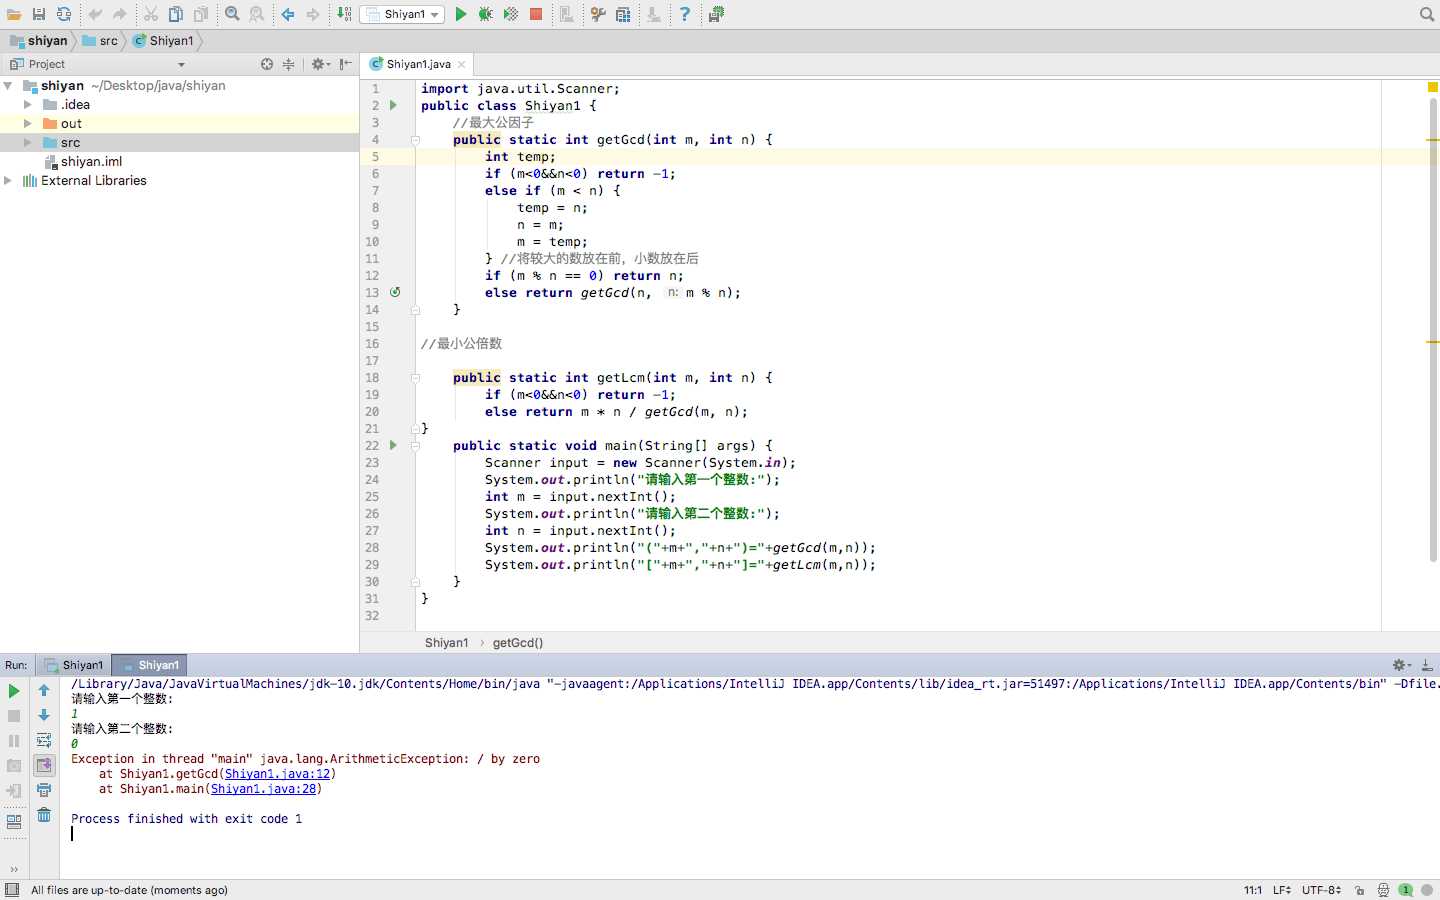The height and width of the screenshot is (900, 1440).
Task: Click the shiyan breadcrumb in navigation bar
Action: point(38,41)
